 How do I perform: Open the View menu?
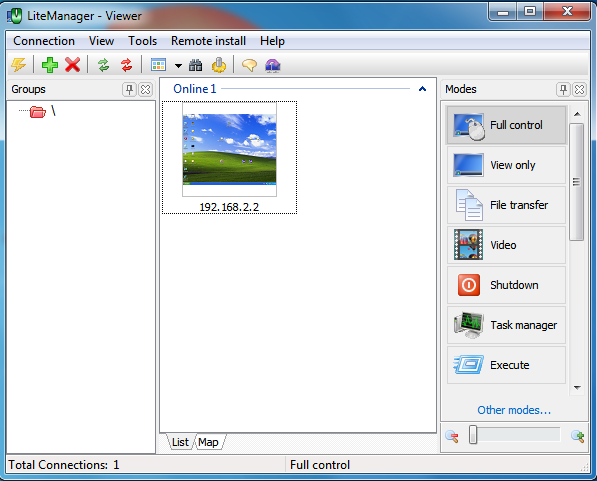[x=101, y=41]
